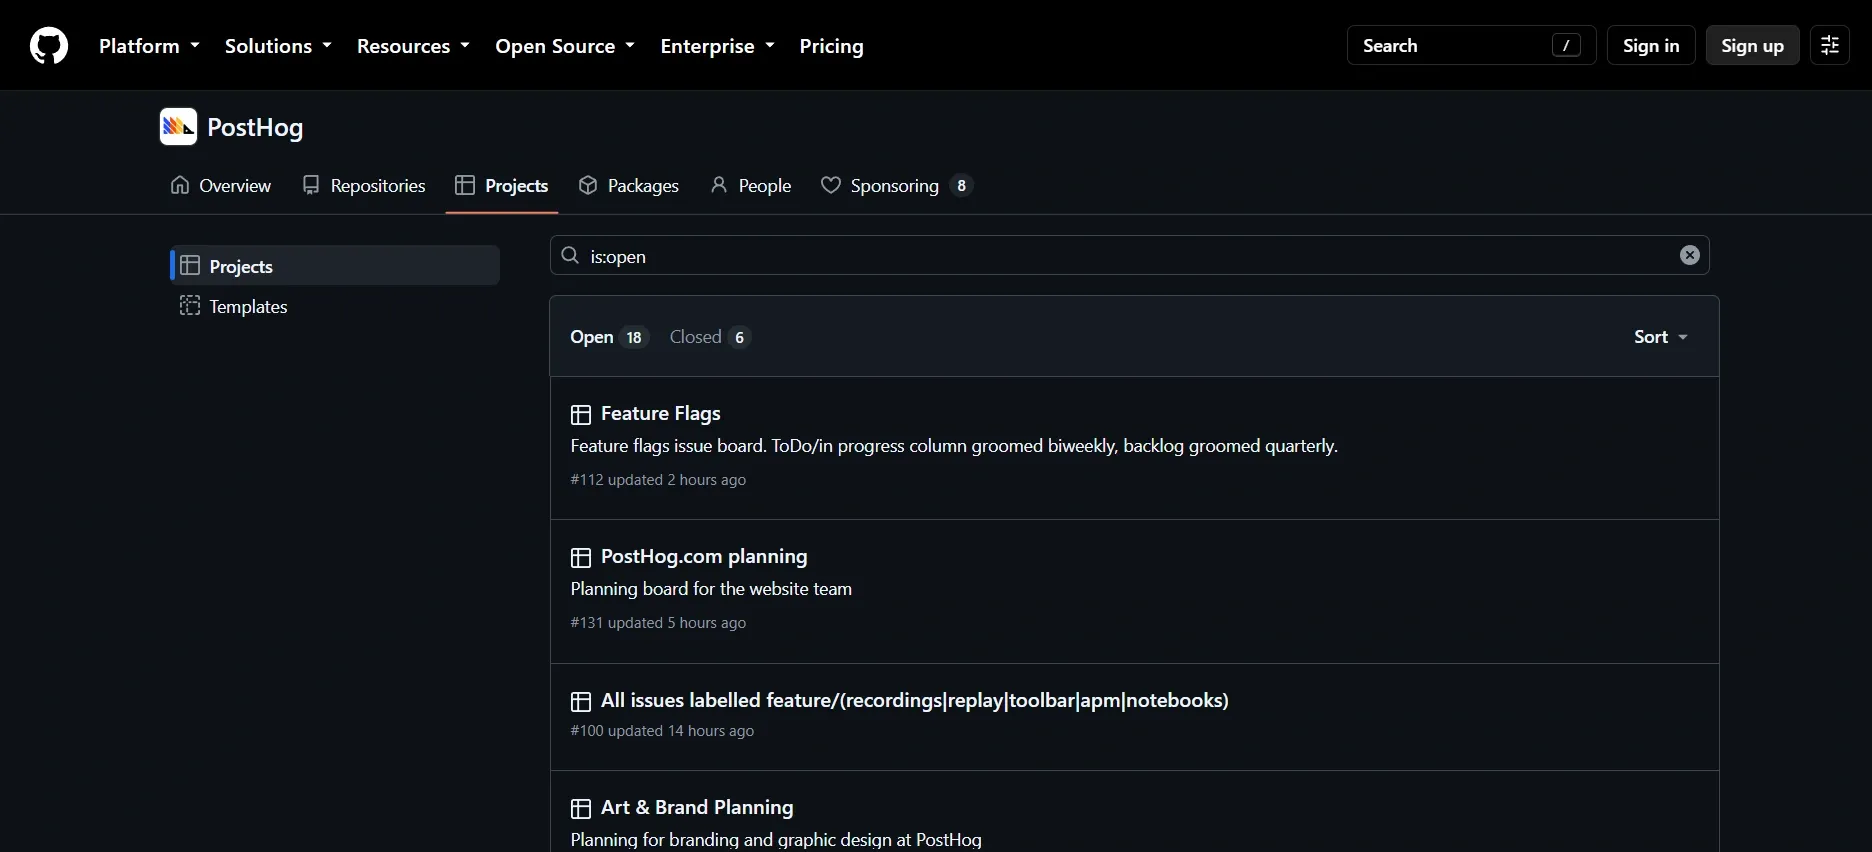Expand the Resources menu
1872x852 pixels.
pyautogui.click(x=413, y=46)
